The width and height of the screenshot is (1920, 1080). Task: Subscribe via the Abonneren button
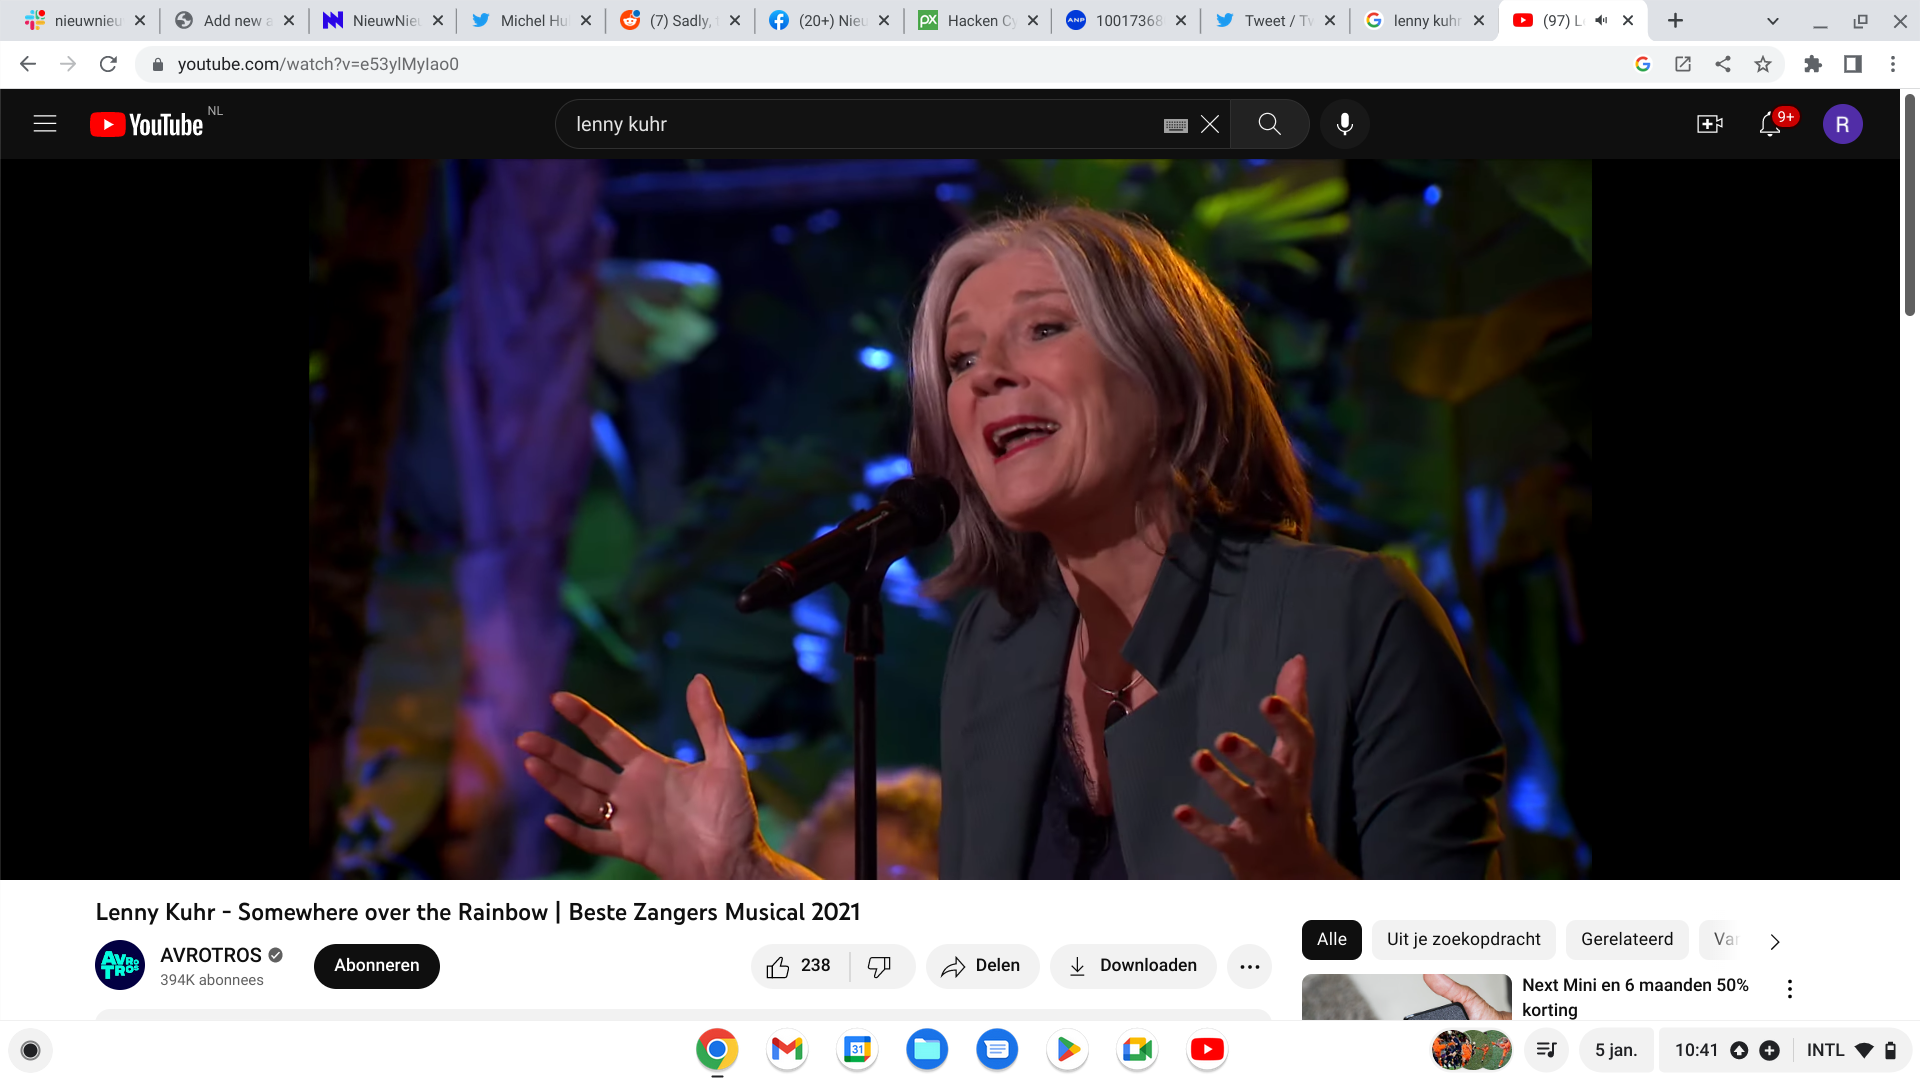click(x=376, y=966)
